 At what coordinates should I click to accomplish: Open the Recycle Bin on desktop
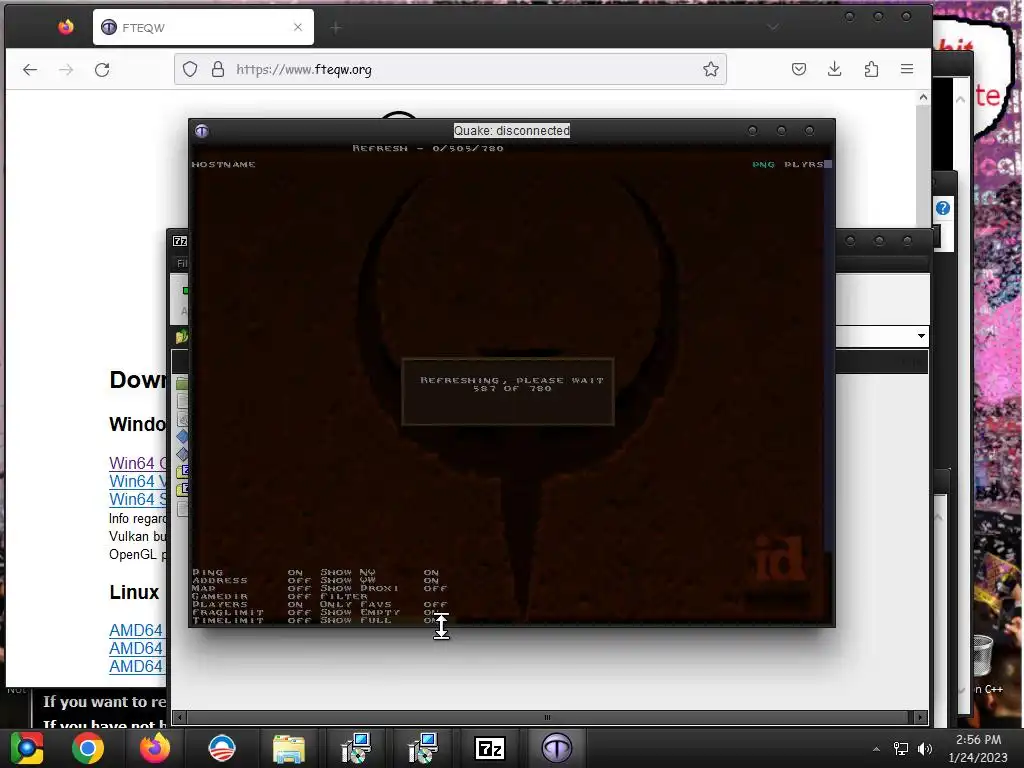(981, 655)
